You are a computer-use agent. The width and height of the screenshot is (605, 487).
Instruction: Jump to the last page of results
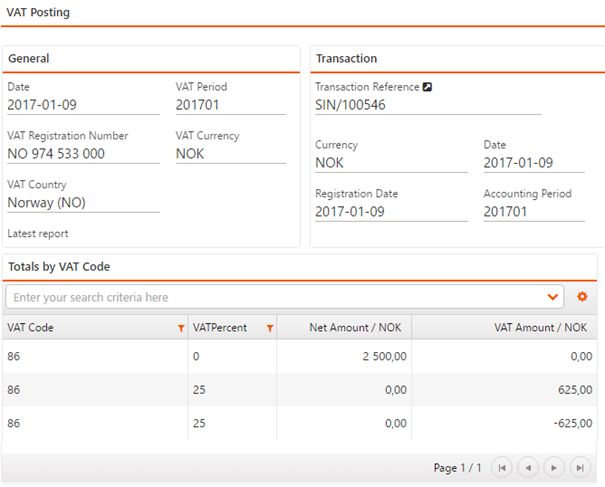coord(580,467)
